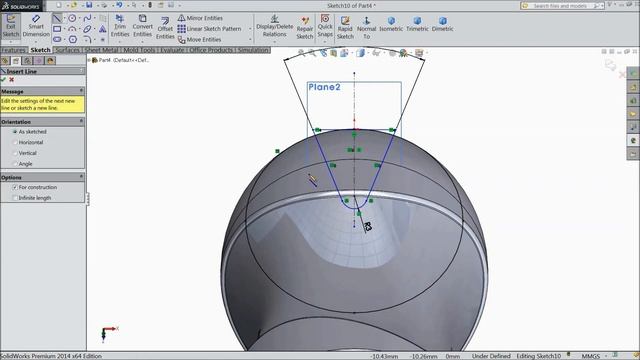Click the Save icon in title toolbar

tap(89, 5)
